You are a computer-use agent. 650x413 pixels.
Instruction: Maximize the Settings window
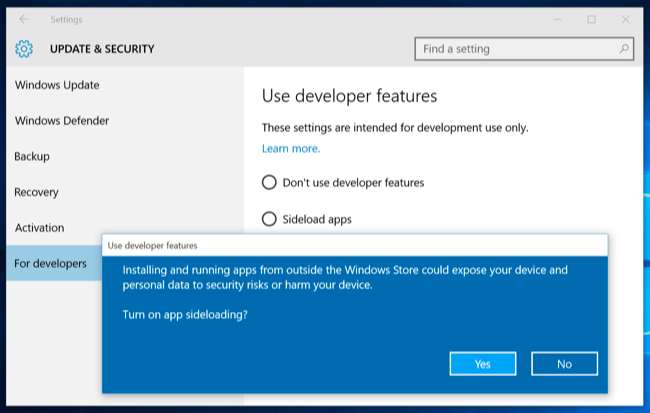[592, 19]
